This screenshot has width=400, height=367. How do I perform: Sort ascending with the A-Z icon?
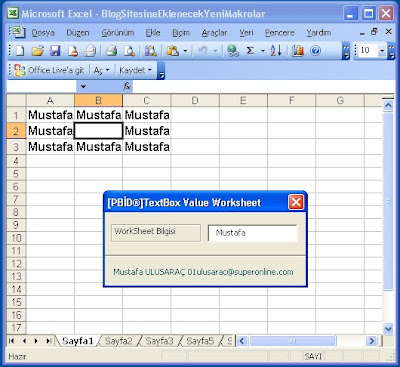click(276, 51)
